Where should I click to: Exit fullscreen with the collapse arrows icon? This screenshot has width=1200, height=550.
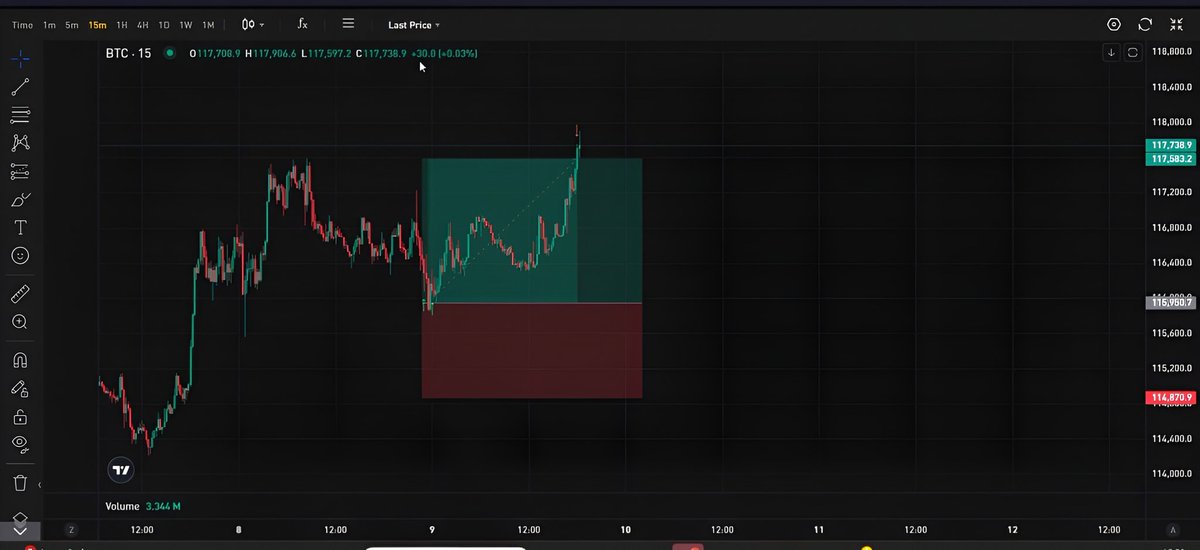click(1176, 24)
